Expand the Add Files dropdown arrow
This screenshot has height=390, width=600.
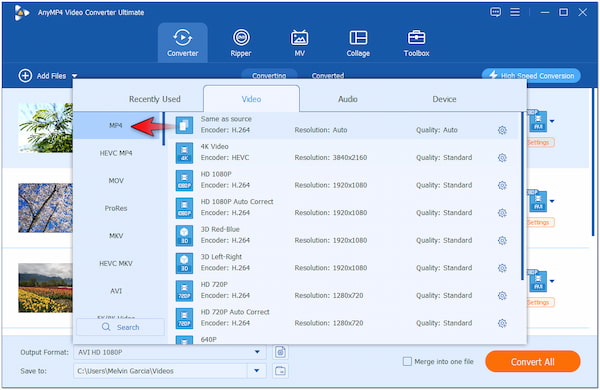click(75, 76)
